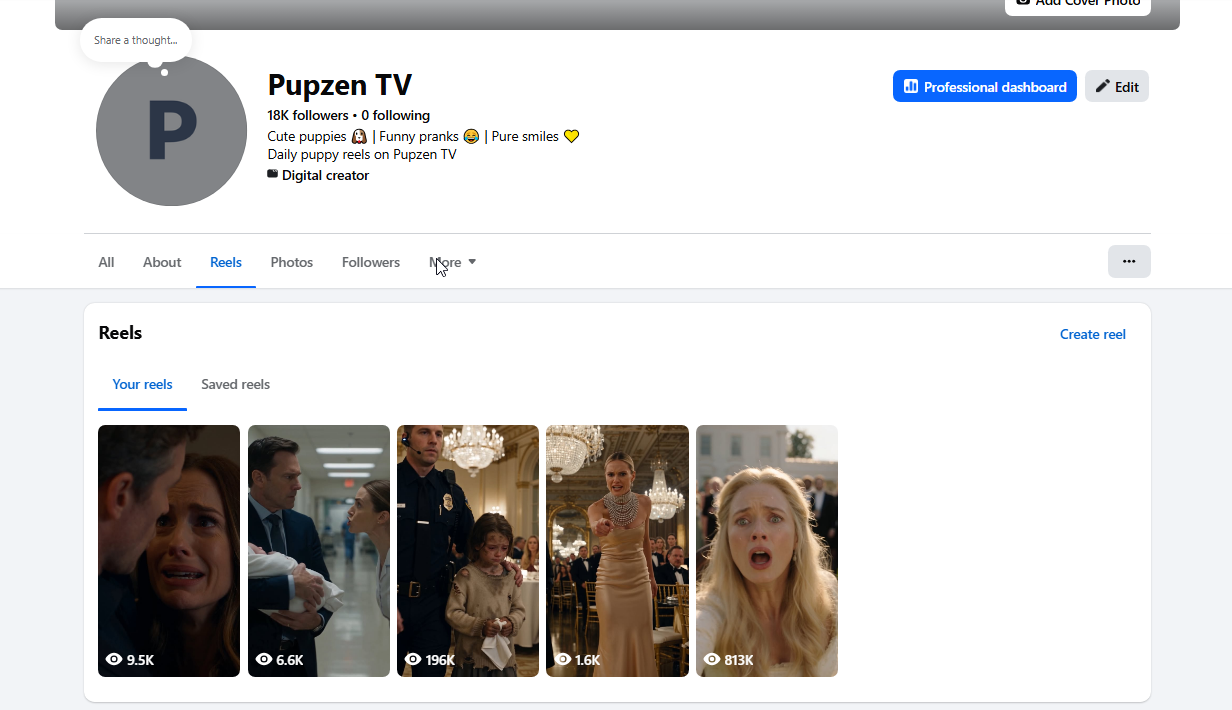Open the Share a thought bubble
Screen dimensions: 1232x710
136,40
